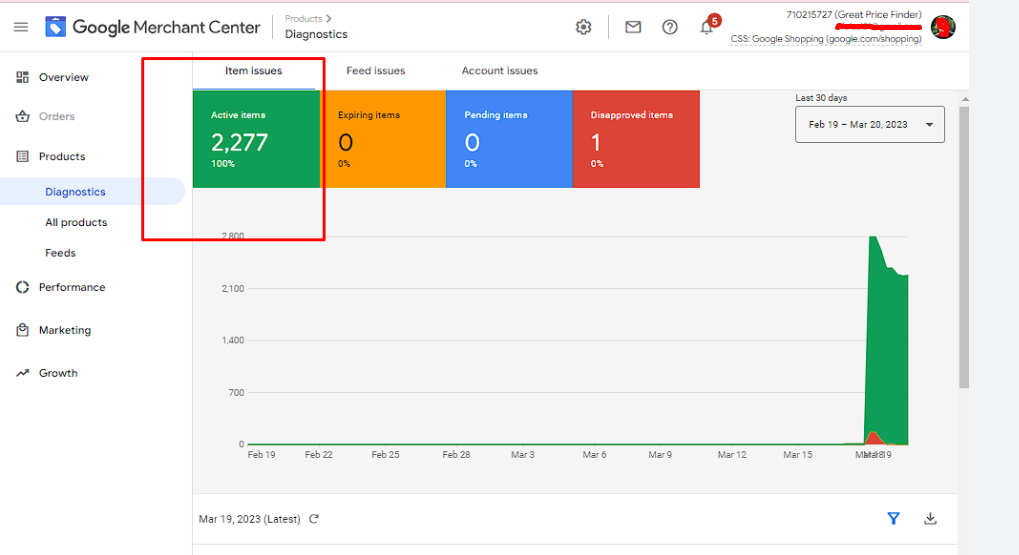Switch to the Feed issues tab
The height and width of the screenshot is (555, 1019).
376,71
